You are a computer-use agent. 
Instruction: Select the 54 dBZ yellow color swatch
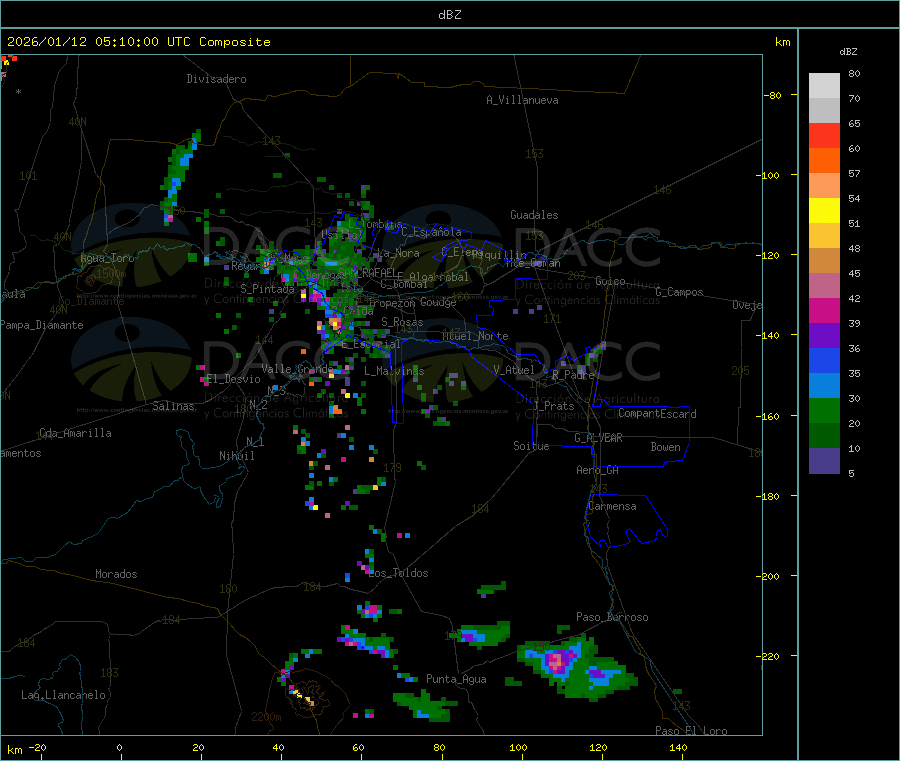point(824,211)
